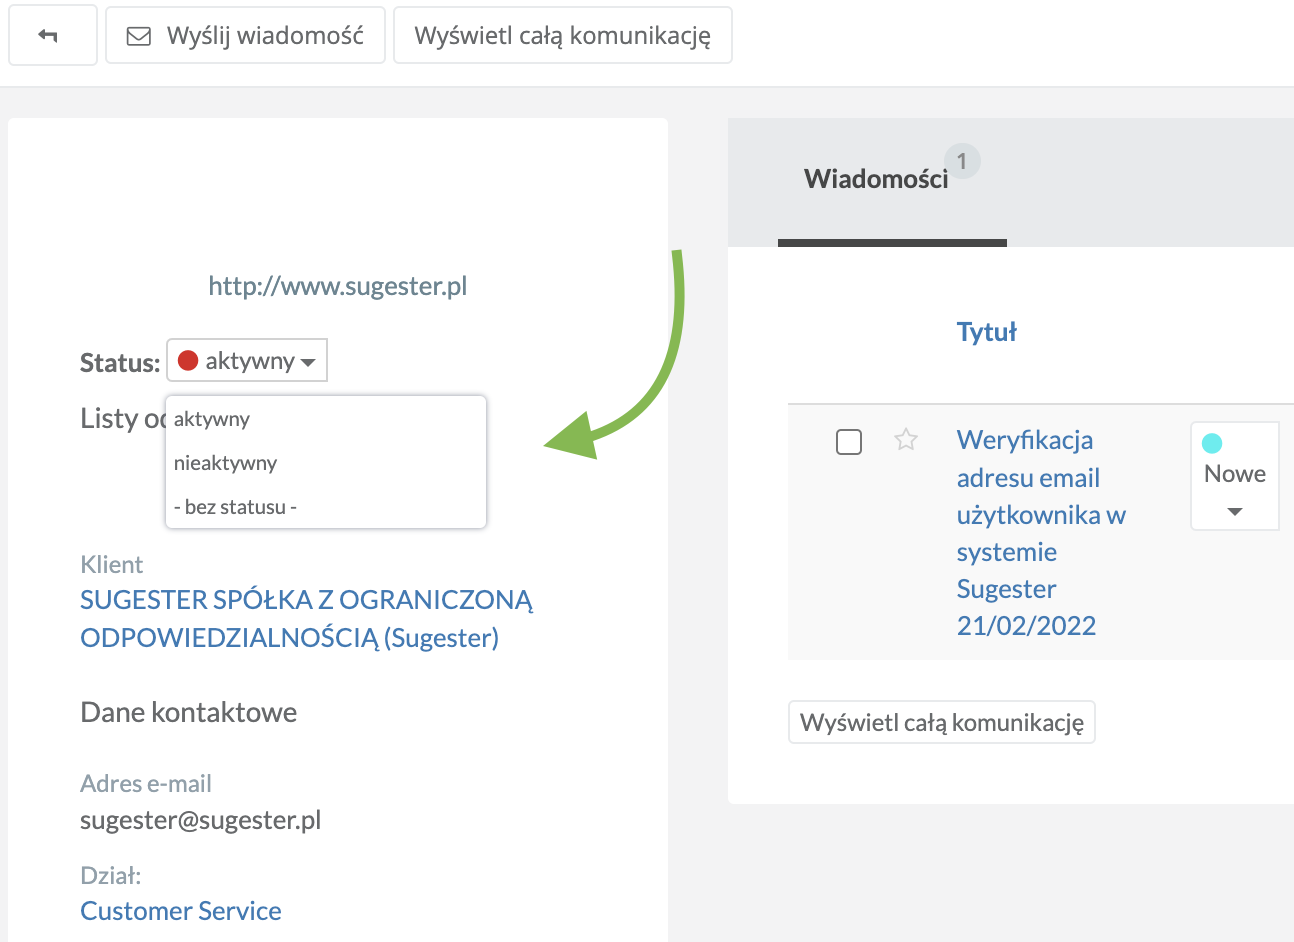Click the back arrow icon
This screenshot has height=942, width=1294.
52,34
